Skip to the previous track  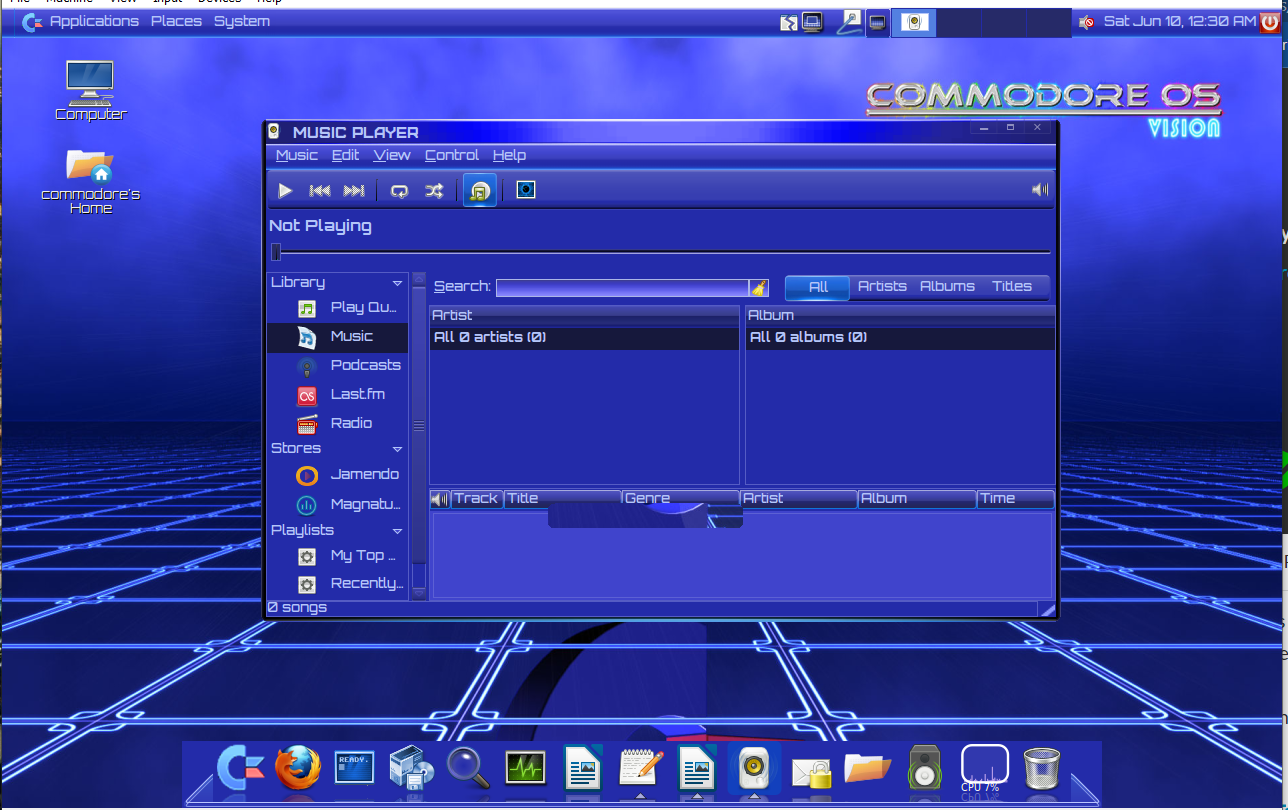[320, 190]
